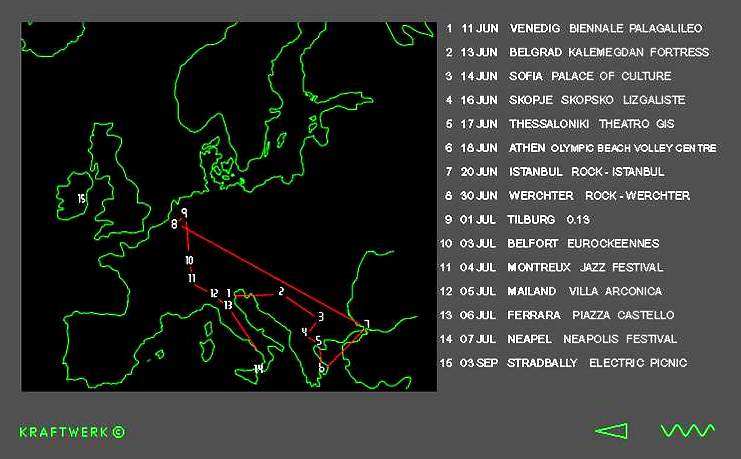Image resolution: width=741 pixels, height=459 pixels.
Task: Select map marker 7 at Istanbul
Action: [x=367, y=324]
